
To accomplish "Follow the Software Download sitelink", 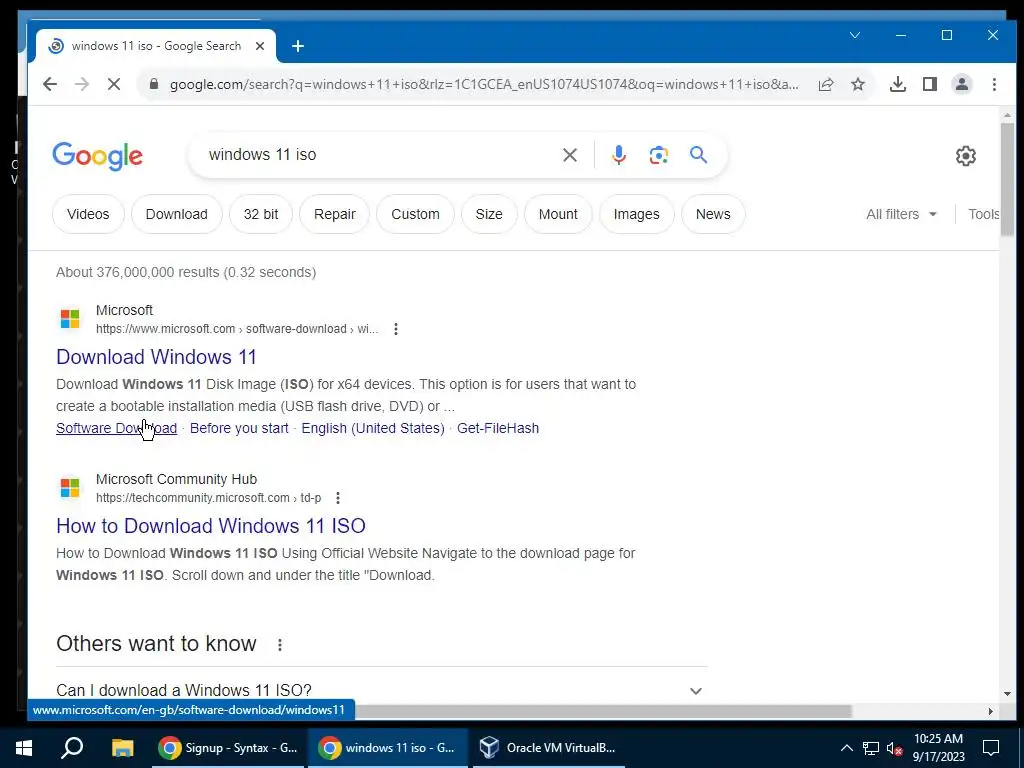I will (x=116, y=428).
